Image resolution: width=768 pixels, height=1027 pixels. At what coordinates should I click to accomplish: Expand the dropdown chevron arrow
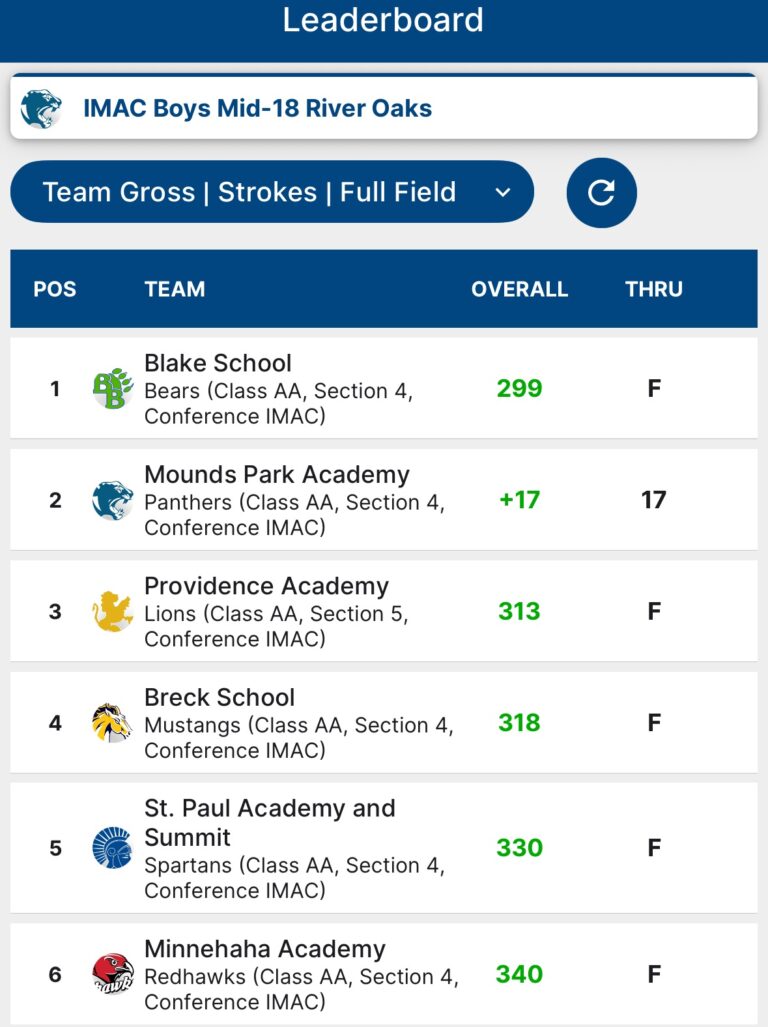click(503, 192)
